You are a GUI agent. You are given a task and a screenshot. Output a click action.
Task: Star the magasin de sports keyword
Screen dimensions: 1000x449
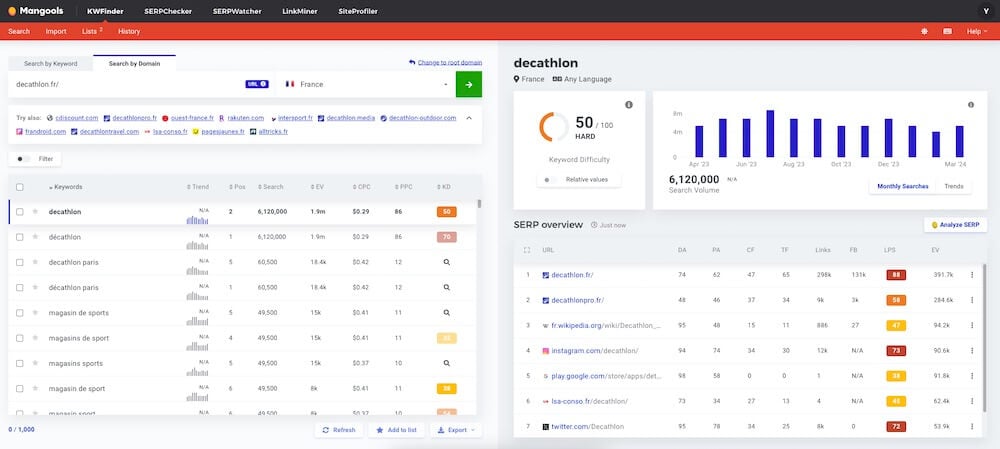pos(36,313)
